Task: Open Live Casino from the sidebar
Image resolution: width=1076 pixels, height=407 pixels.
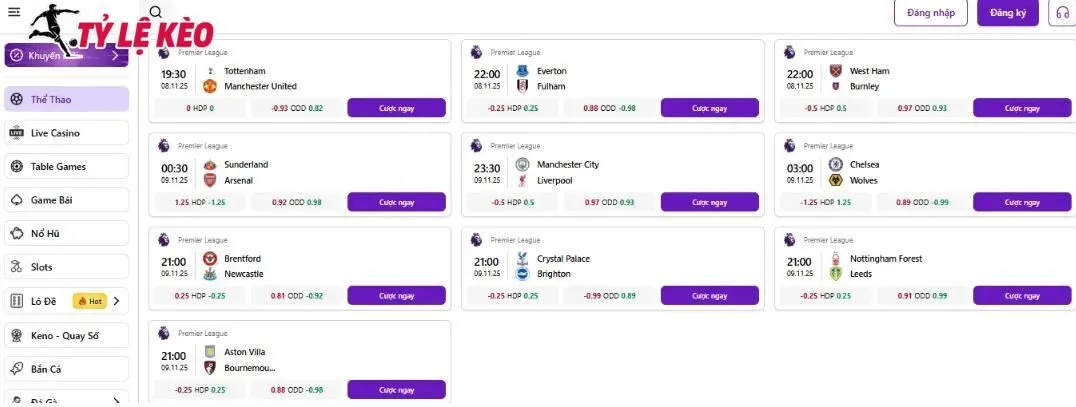Action: 66,133
